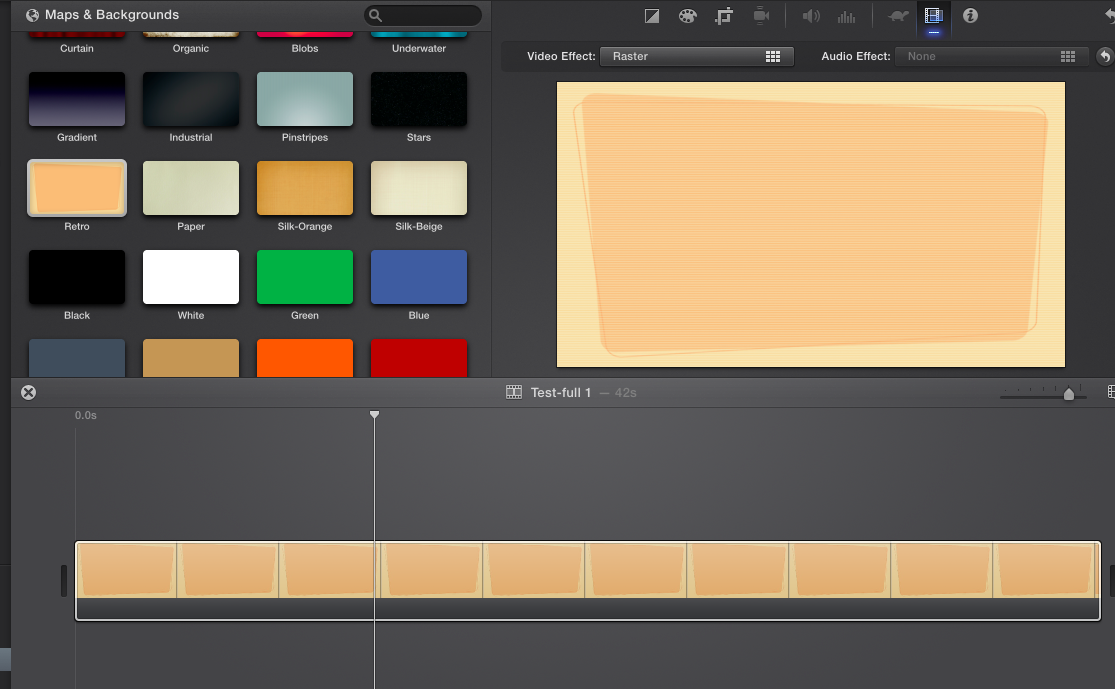Select the Pinstripes background thumbnail
Image resolution: width=1115 pixels, height=689 pixels.
pyautogui.click(x=305, y=99)
